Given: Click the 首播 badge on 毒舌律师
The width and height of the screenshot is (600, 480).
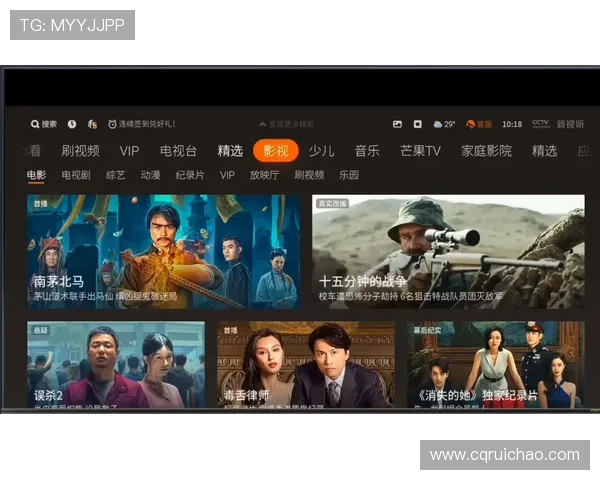Looking at the screenshot, I should coord(230,330).
